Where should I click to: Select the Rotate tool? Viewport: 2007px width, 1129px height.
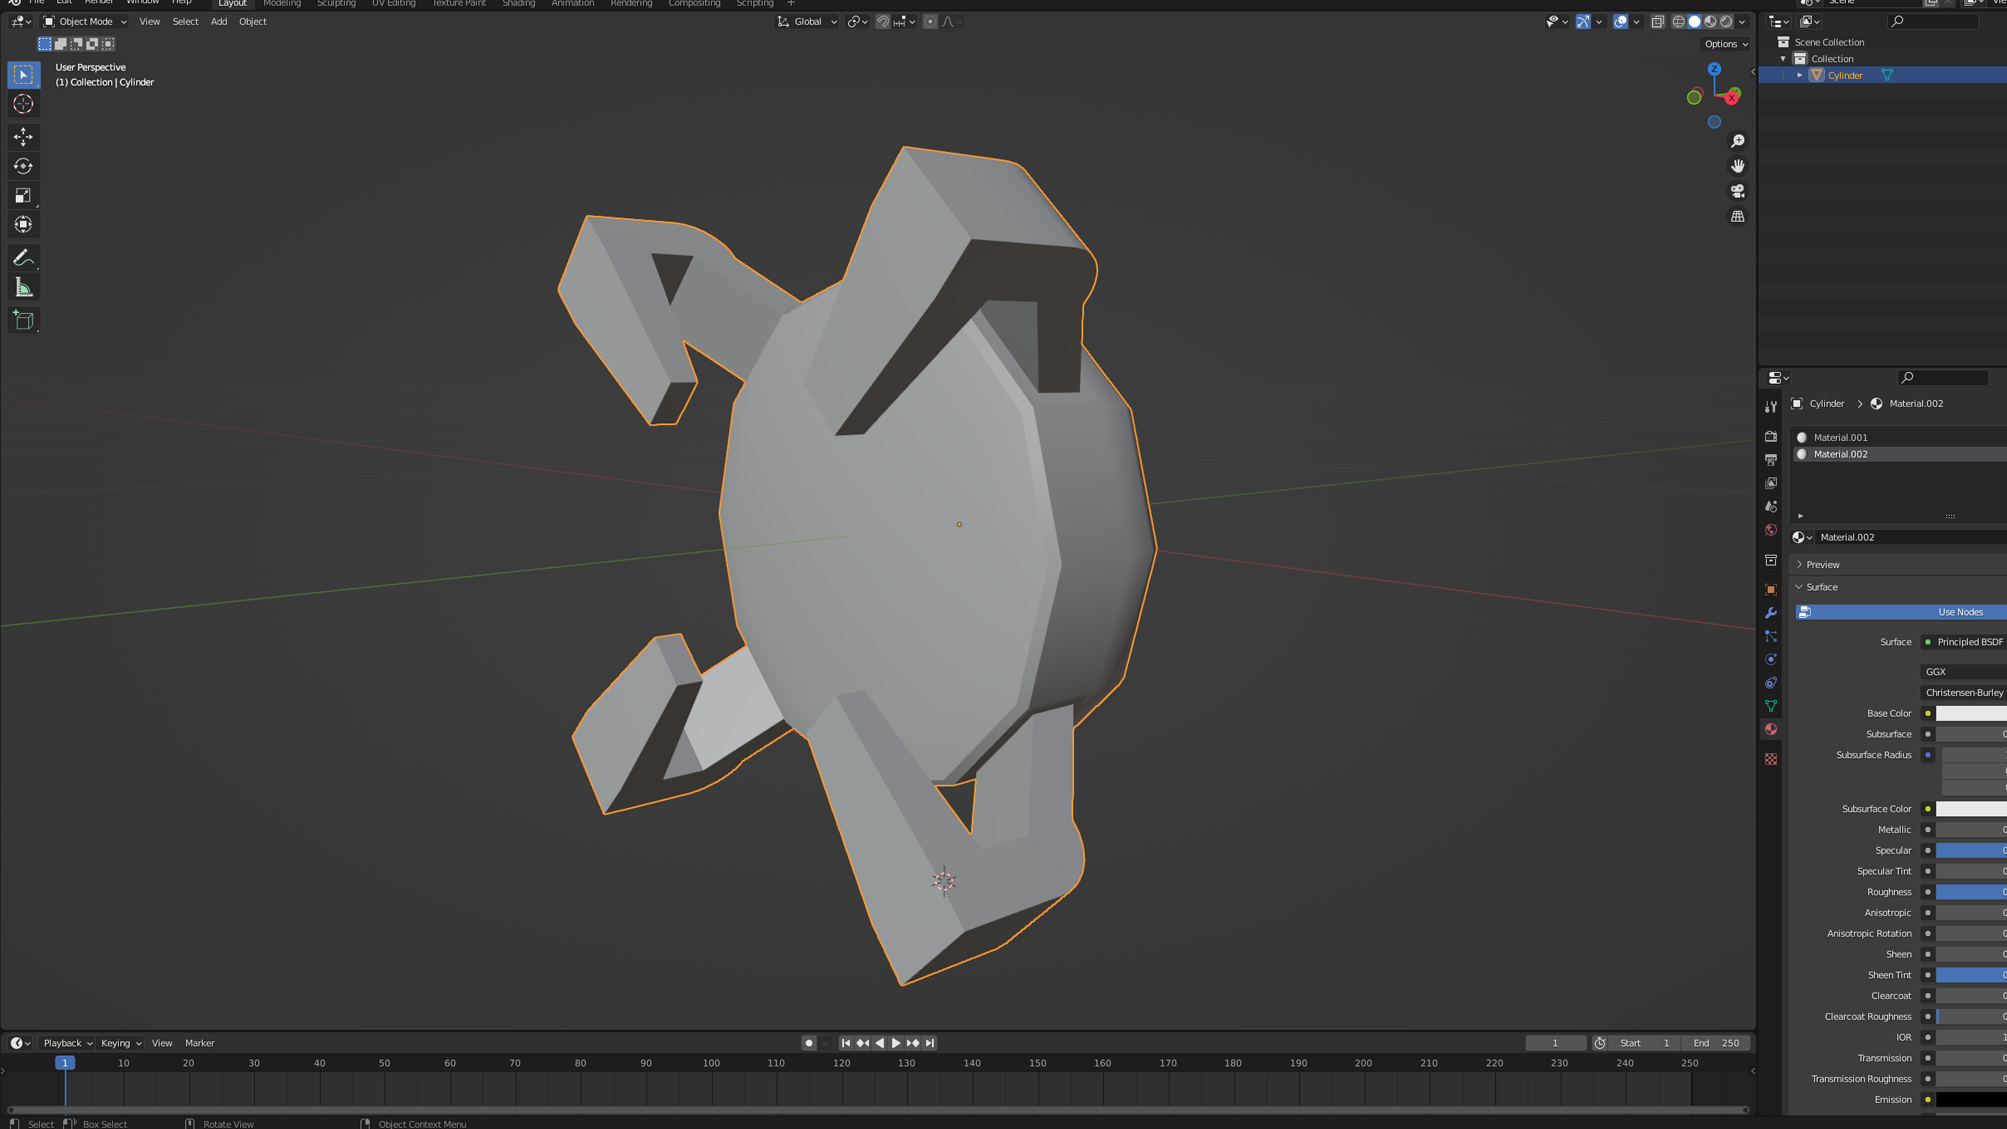(x=23, y=166)
